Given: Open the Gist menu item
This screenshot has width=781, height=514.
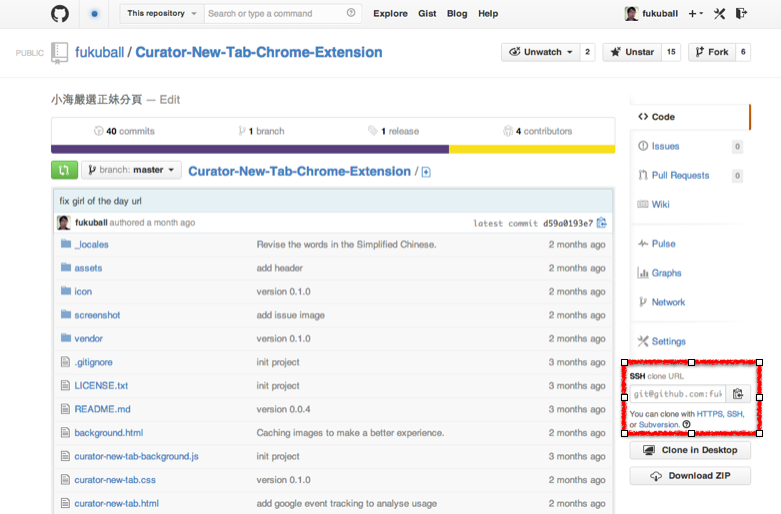Looking at the screenshot, I should (427, 13).
